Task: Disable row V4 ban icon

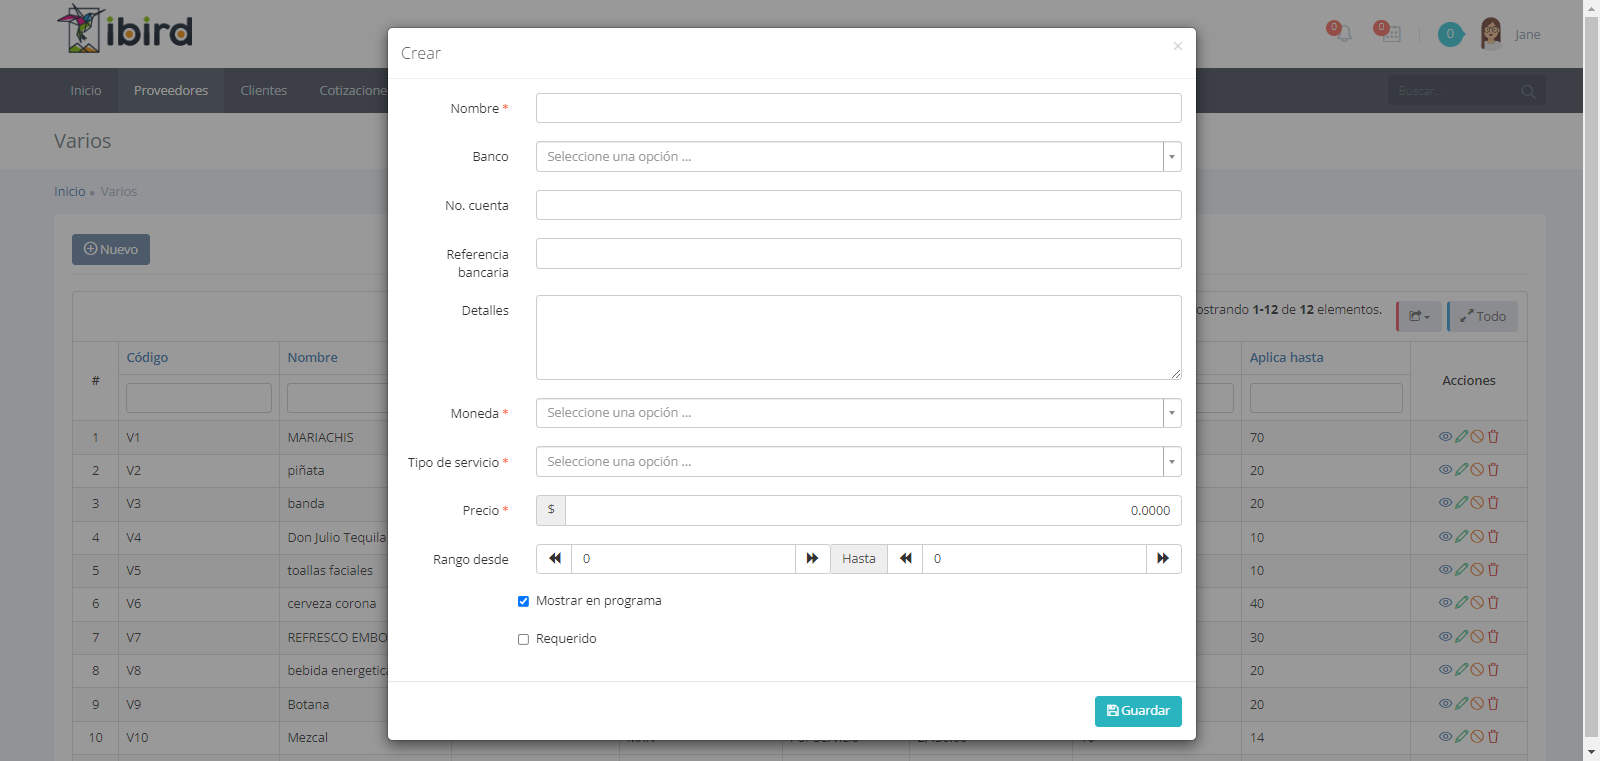Action: click(1477, 537)
